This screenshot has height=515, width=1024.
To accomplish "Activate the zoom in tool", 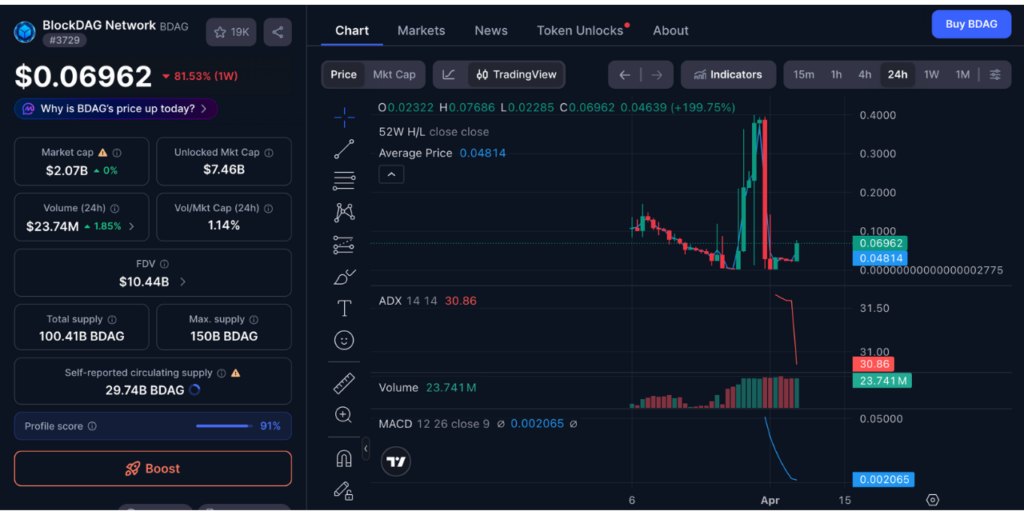I will click(344, 414).
